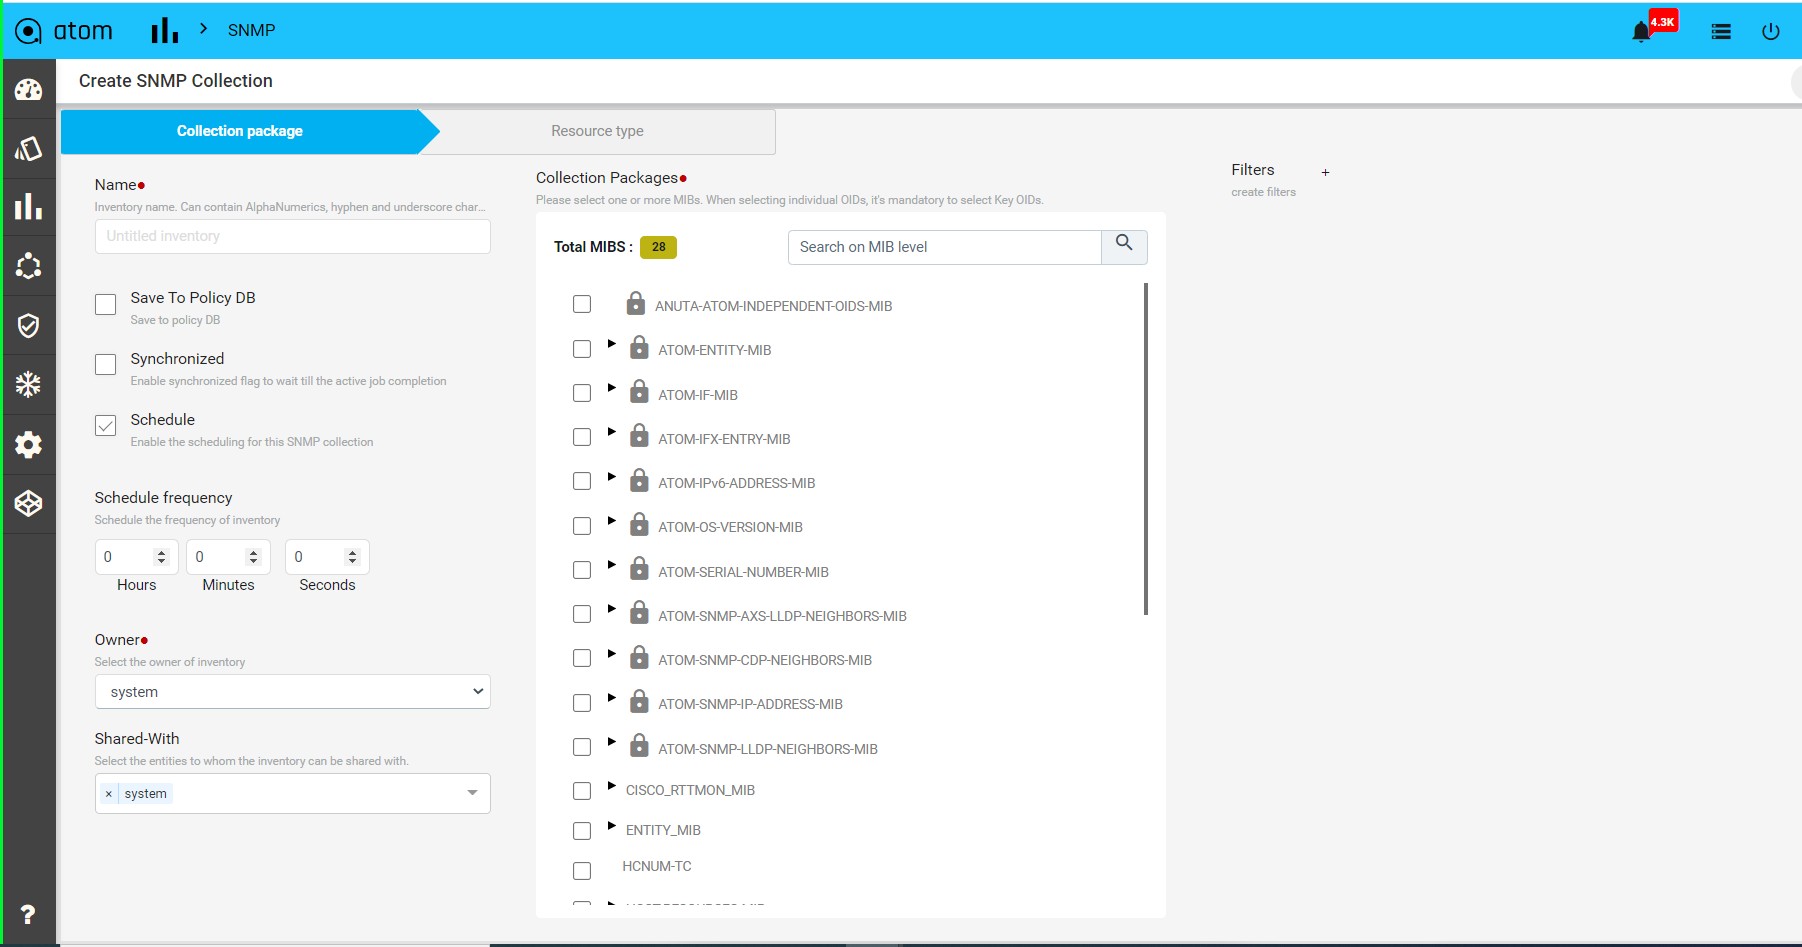Open the snowflake sidebar icon

tap(29, 384)
